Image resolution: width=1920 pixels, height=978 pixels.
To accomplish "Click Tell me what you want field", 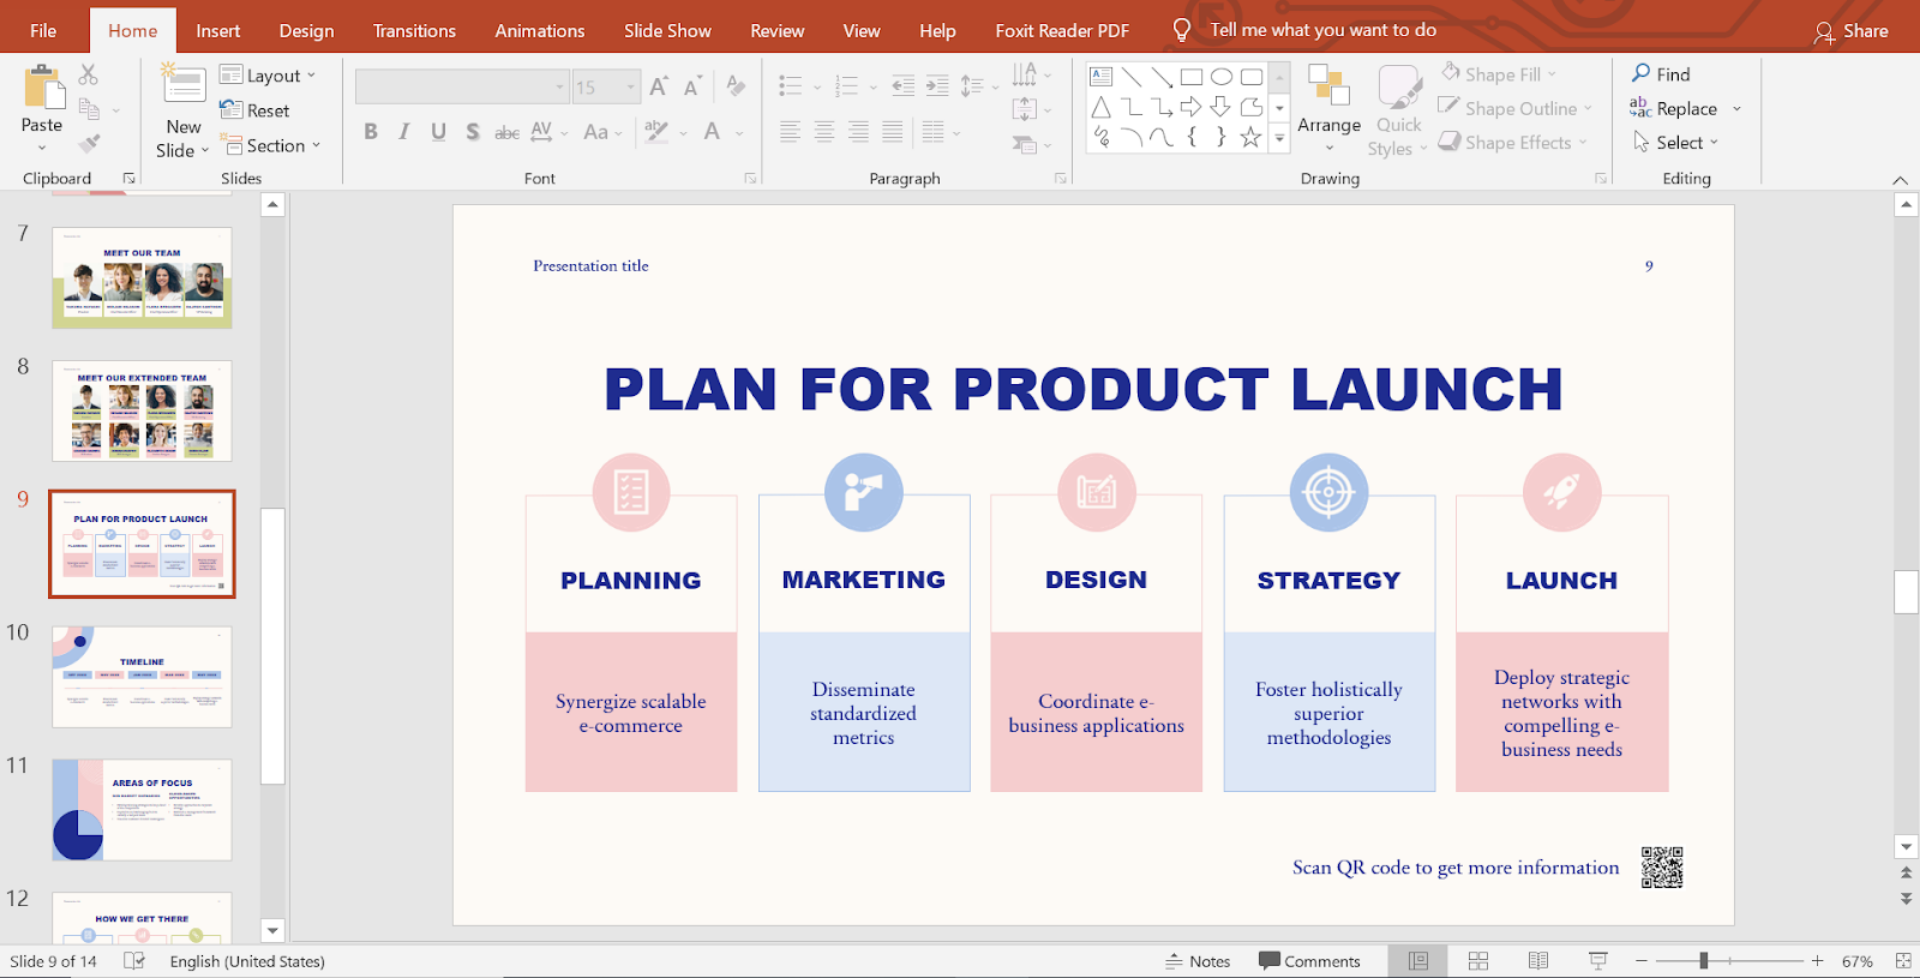I will (1323, 30).
